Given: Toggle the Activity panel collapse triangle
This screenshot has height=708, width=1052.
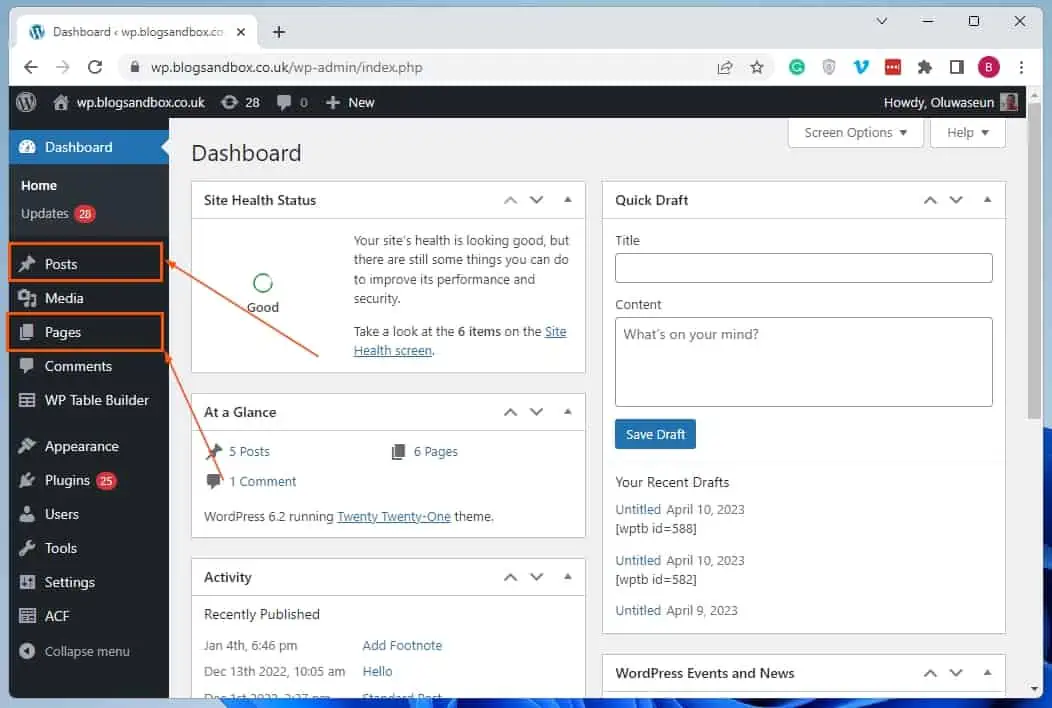Looking at the screenshot, I should (x=568, y=577).
